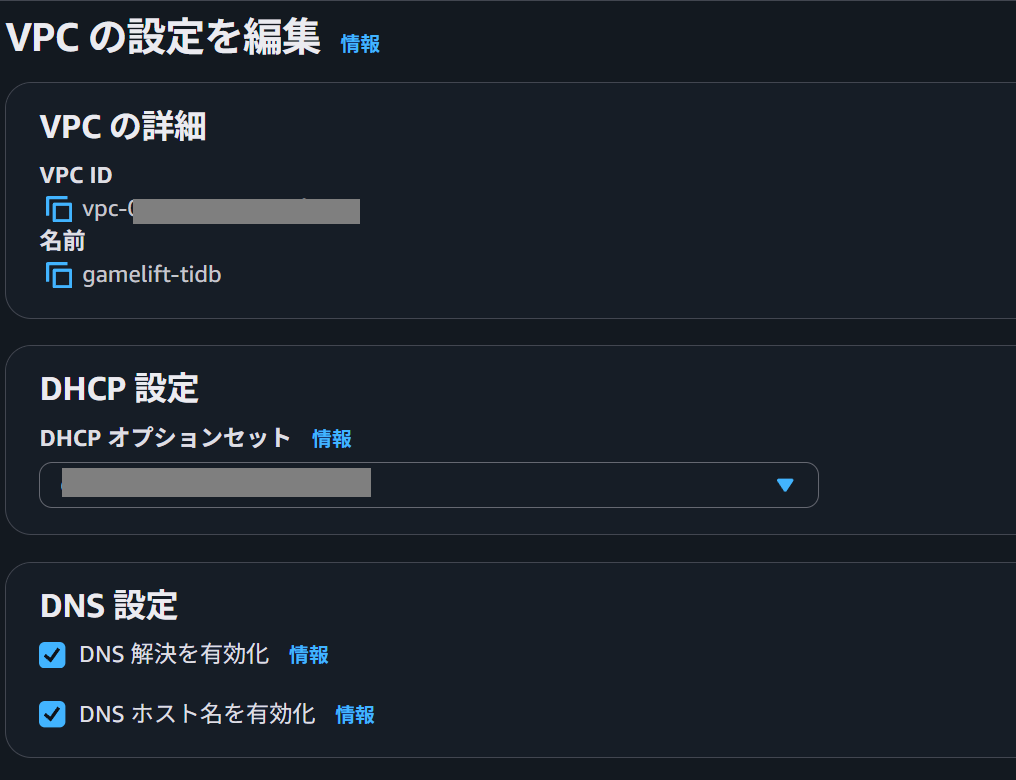Select the gamelift-tidb name text

(x=152, y=275)
